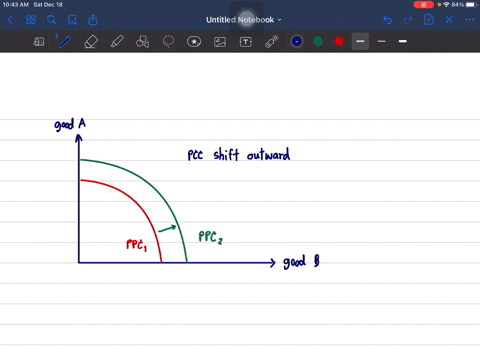
Task: Tap the red screen recording indicator
Action: 424,5
